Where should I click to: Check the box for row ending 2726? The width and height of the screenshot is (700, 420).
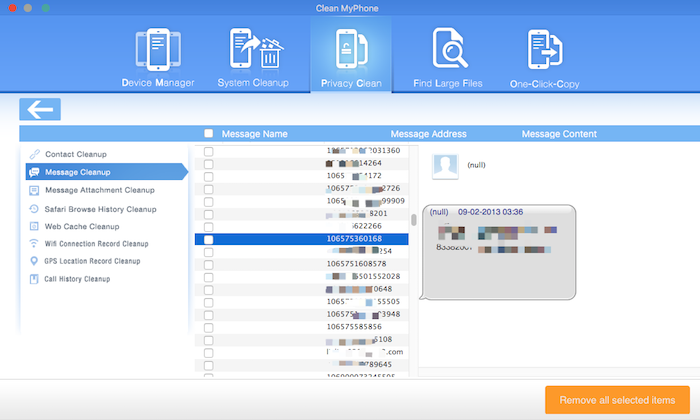[x=208, y=189]
